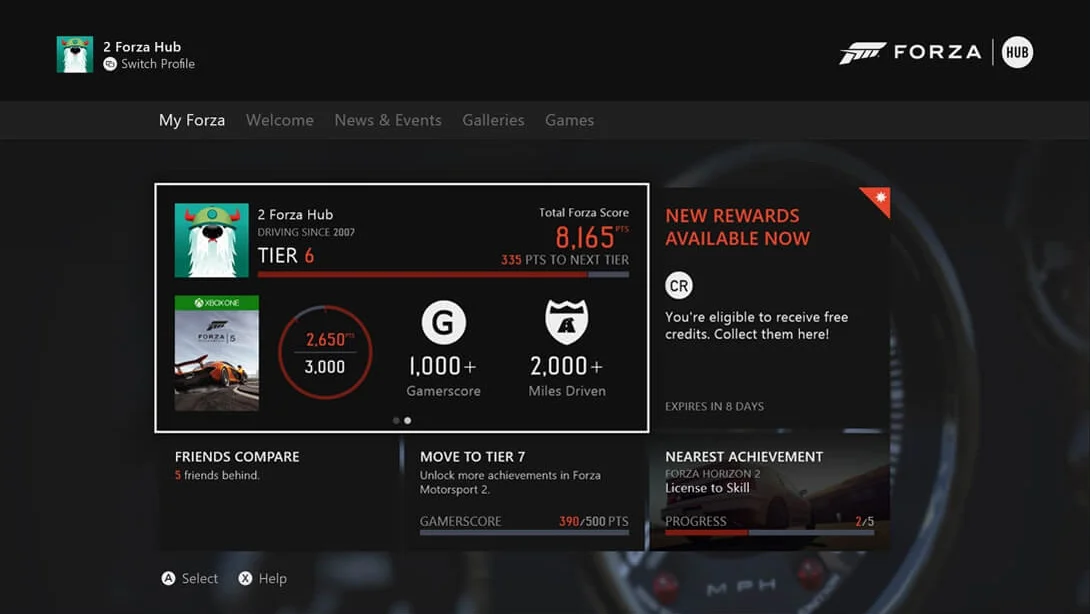Image resolution: width=1090 pixels, height=614 pixels.
Task: Open the News & Events tab
Action: (388, 120)
